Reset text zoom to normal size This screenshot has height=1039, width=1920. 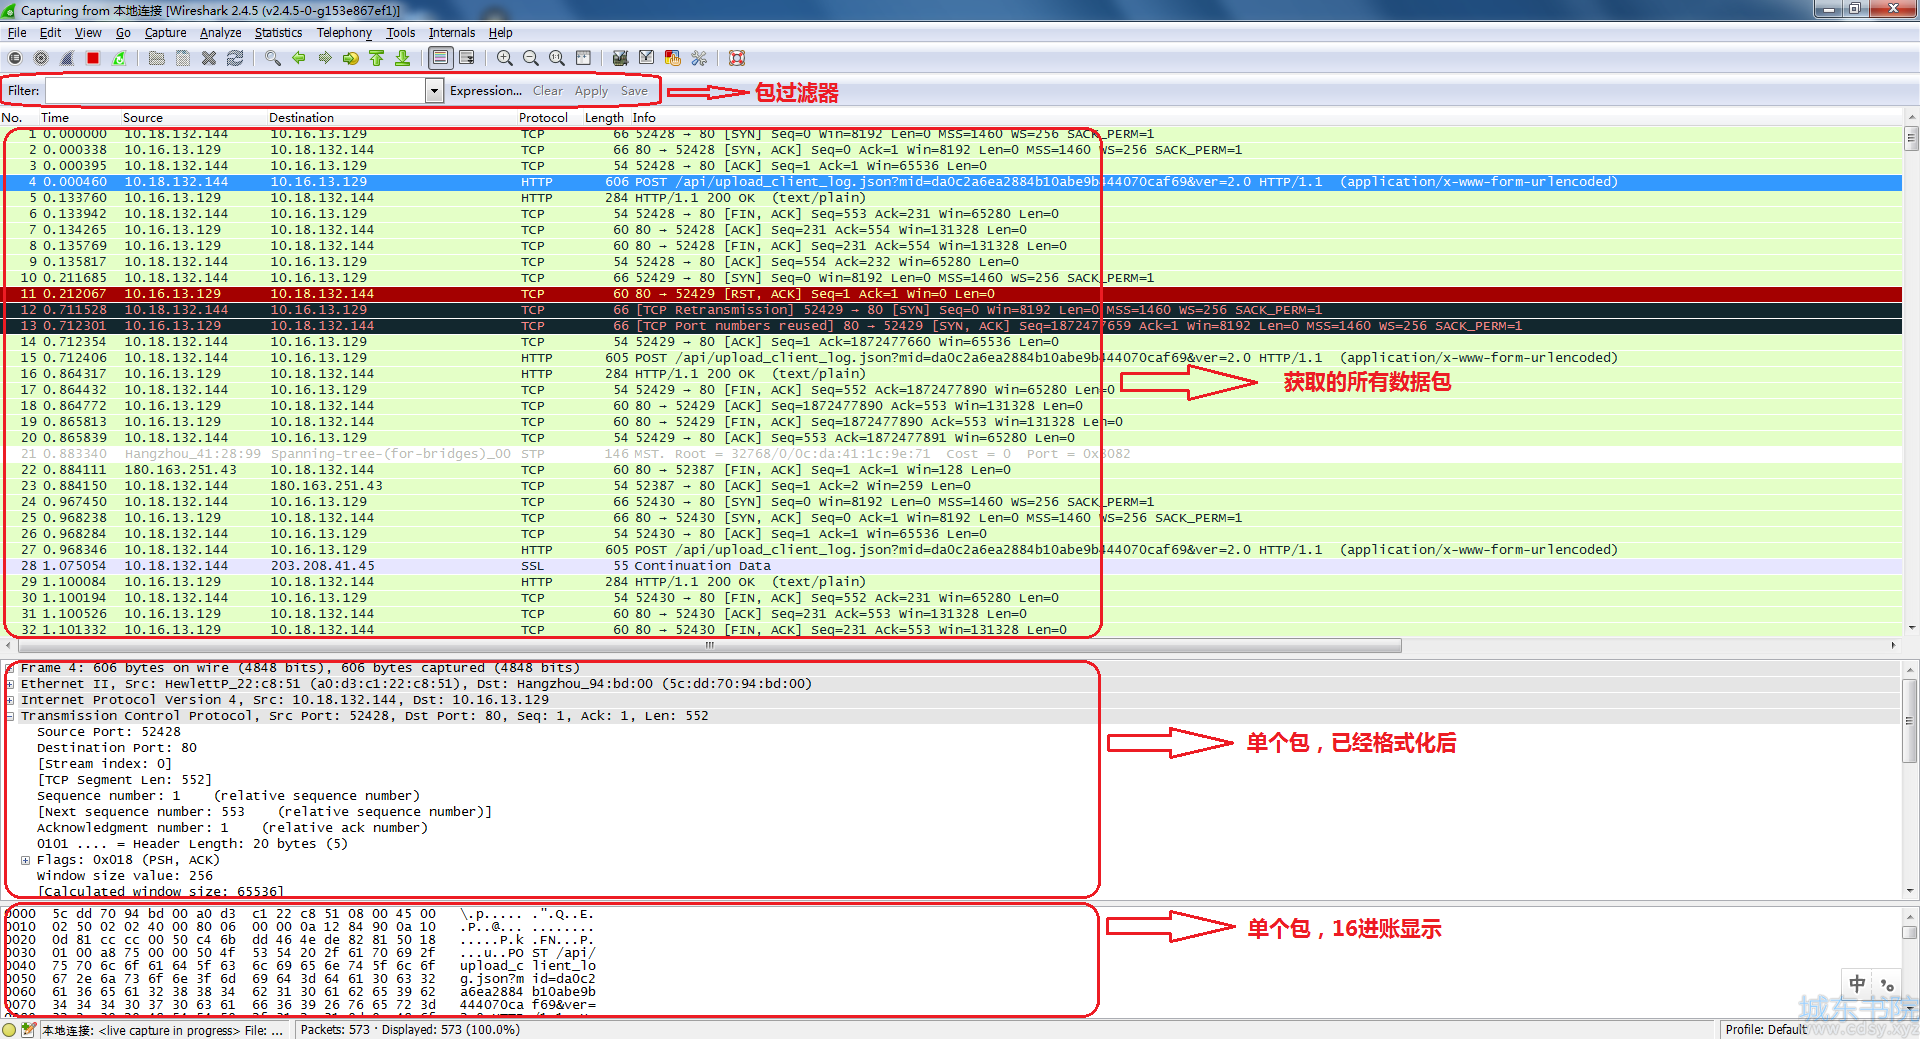[x=557, y=58]
